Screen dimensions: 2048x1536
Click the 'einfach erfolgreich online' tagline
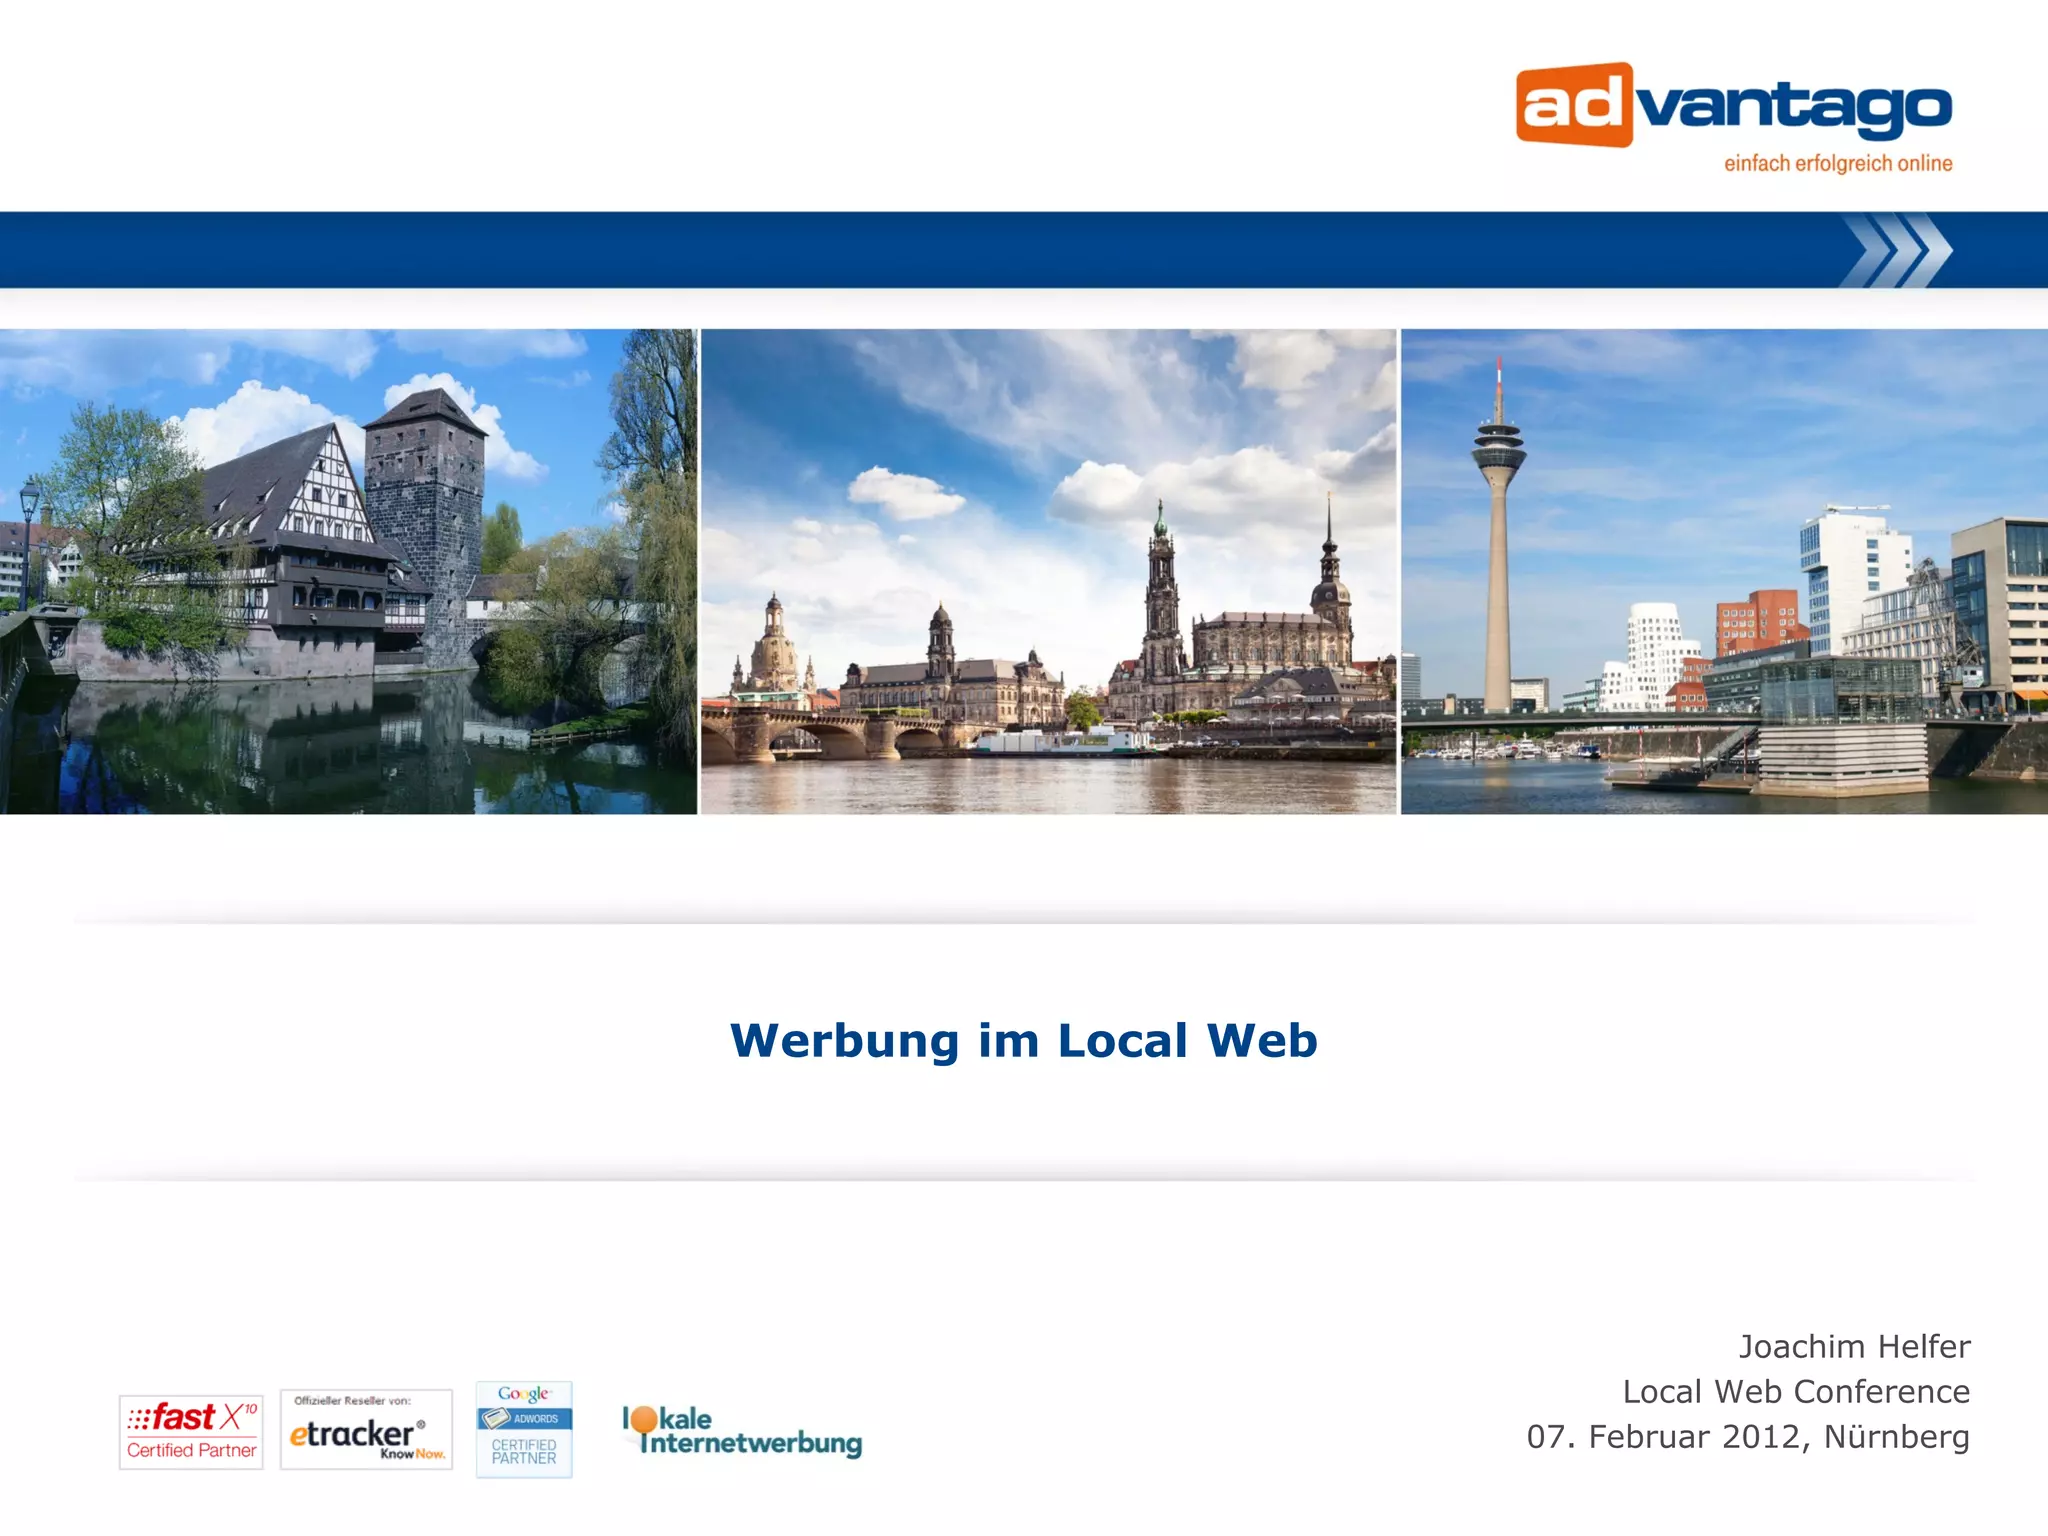pos(1838,164)
